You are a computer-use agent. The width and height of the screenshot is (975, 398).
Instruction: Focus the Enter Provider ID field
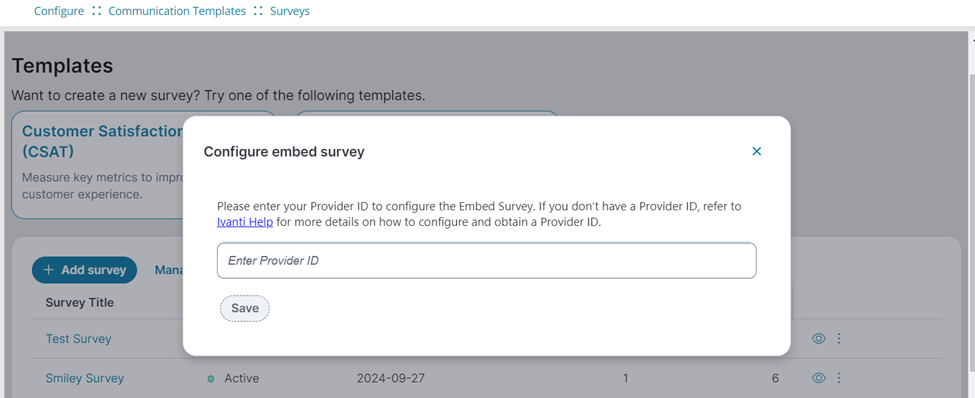(x=486, y=261)
